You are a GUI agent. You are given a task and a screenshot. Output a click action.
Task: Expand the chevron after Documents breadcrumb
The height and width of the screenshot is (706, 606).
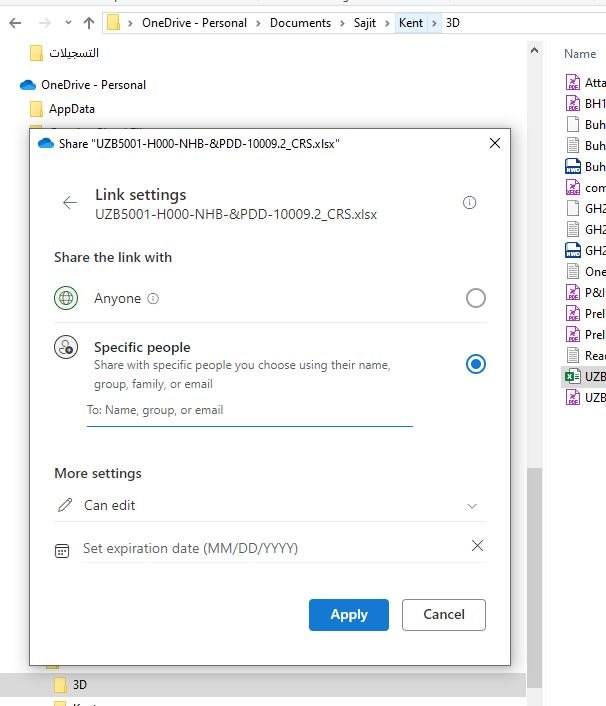(342, 23)
